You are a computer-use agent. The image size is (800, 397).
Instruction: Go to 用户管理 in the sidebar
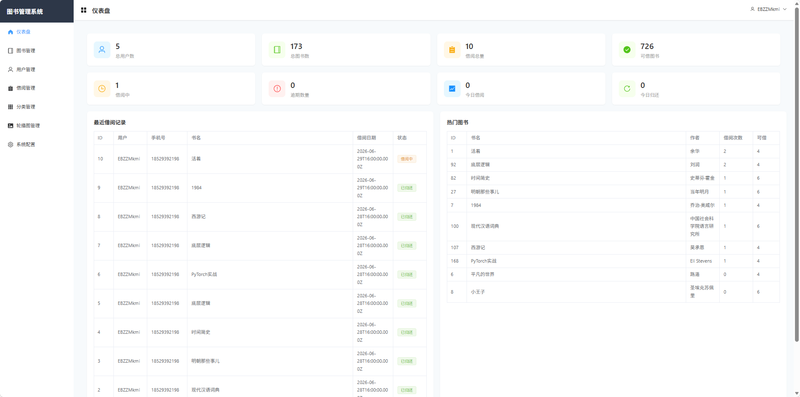pyautogui.click(x=37, y=69)
